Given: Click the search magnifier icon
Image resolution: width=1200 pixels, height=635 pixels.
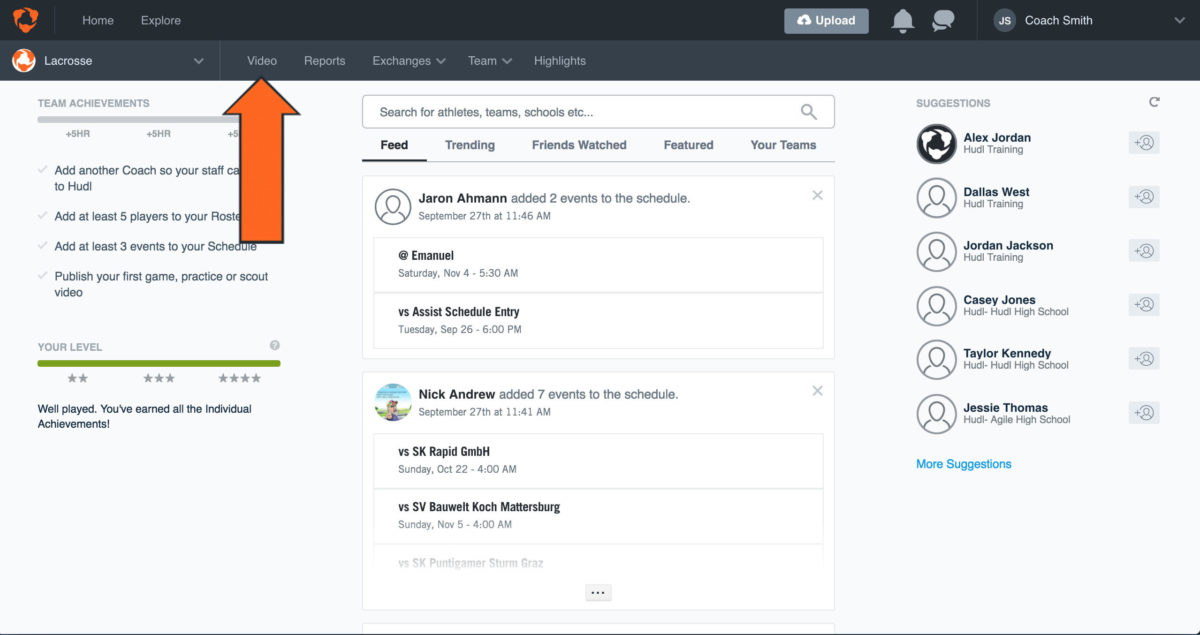Looking at the screenshot, I should pos(808,112).
